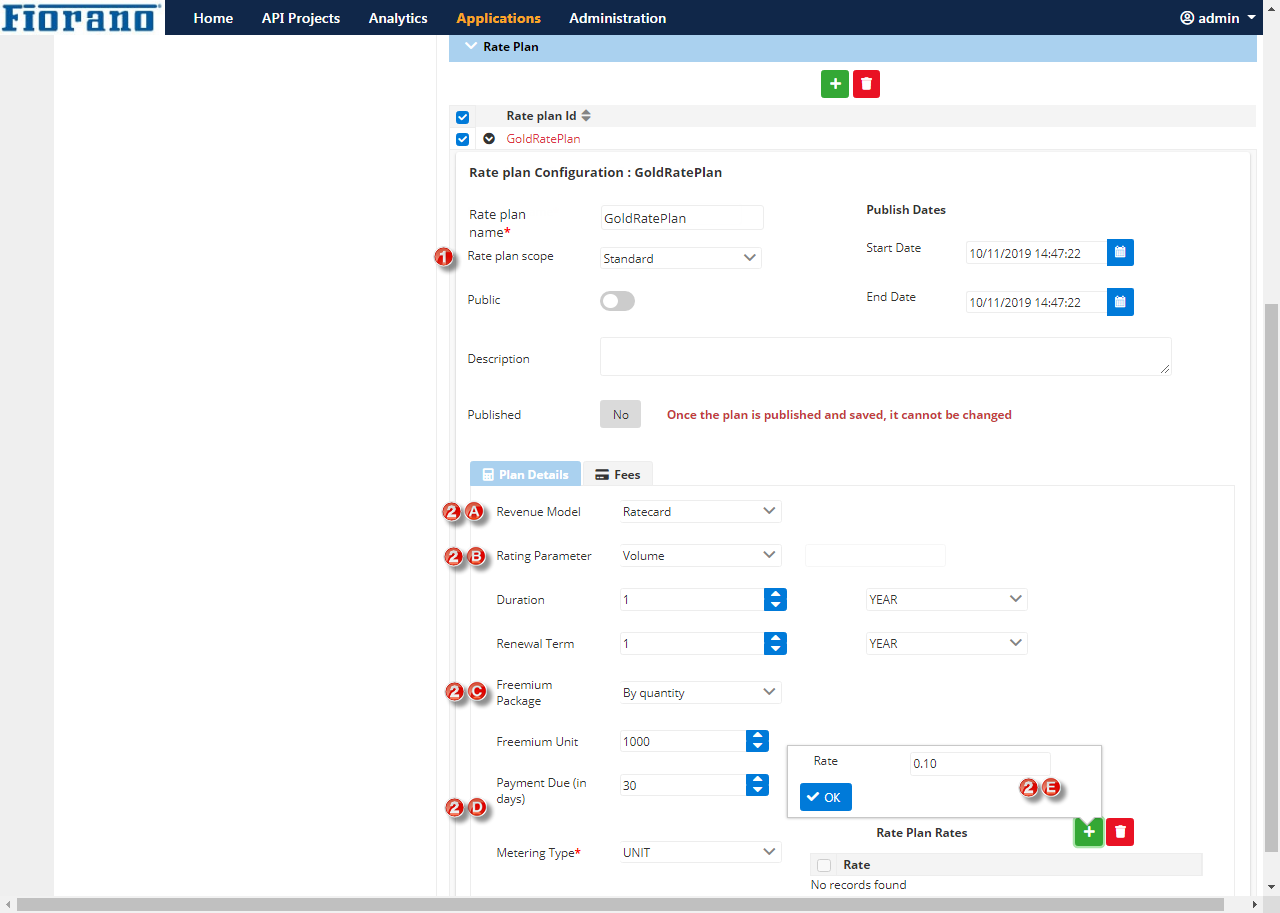Uncheck the GoldRatePlan row checkbox
This screenshot has width=1280, height=913.
click(x=462, y=139)
